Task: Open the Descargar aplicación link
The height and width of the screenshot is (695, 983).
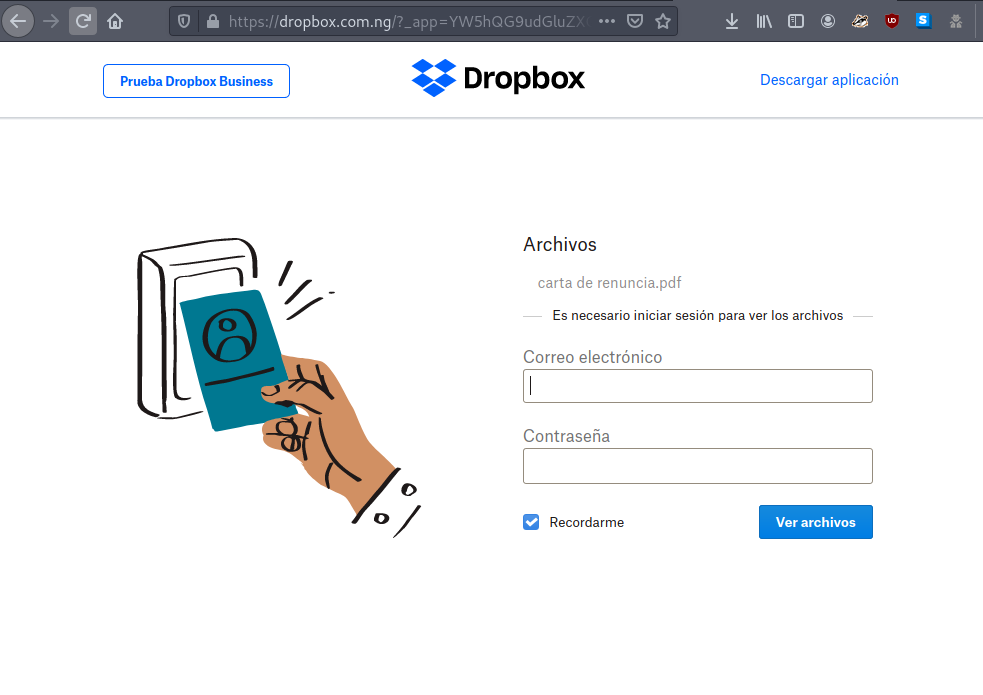Action: 829,80
